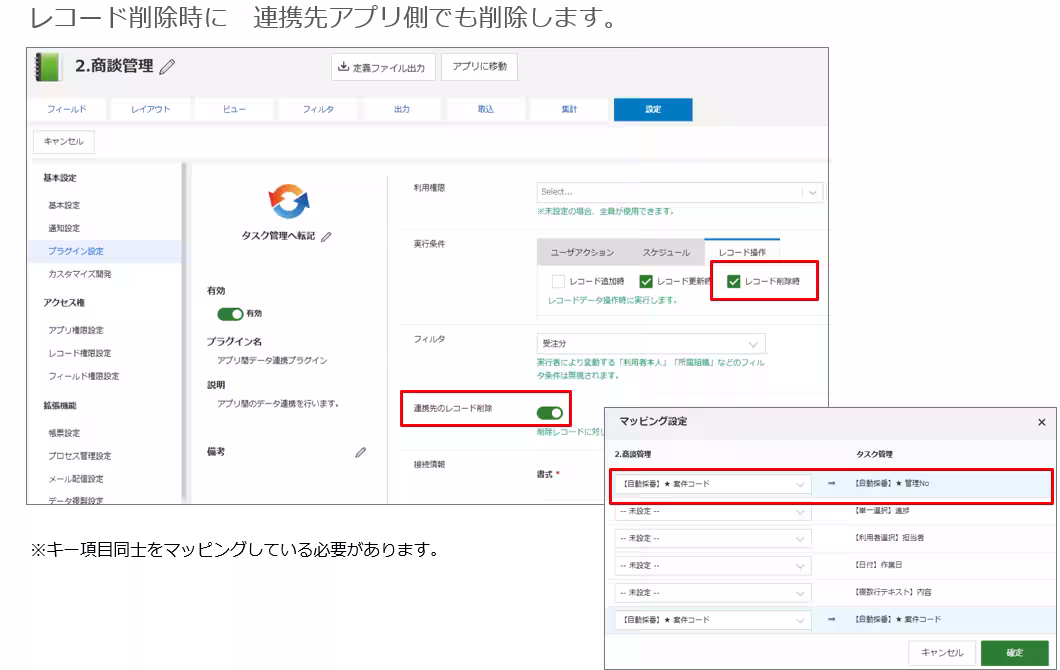Cancel the マッピング設定 dialog

942,652
